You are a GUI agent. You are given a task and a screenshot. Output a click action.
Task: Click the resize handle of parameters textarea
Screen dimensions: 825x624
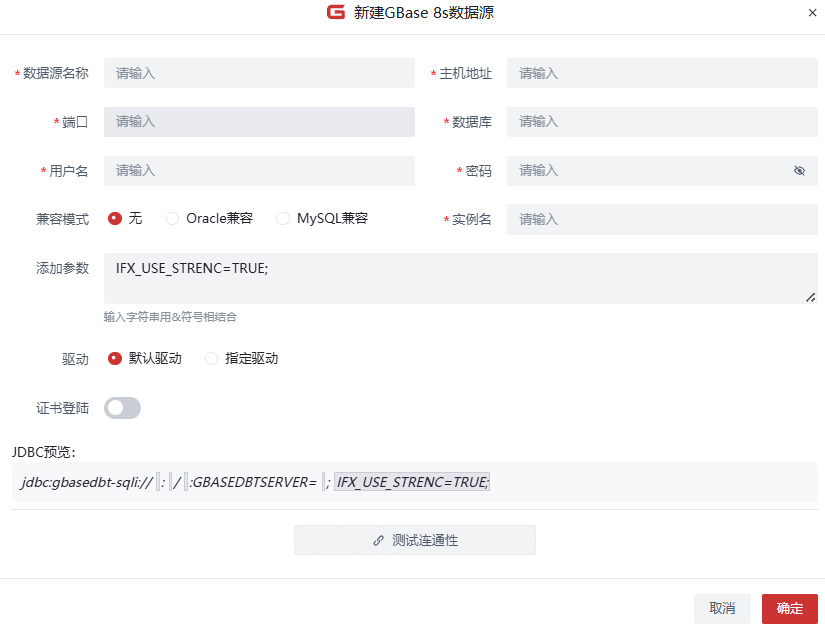810,297
